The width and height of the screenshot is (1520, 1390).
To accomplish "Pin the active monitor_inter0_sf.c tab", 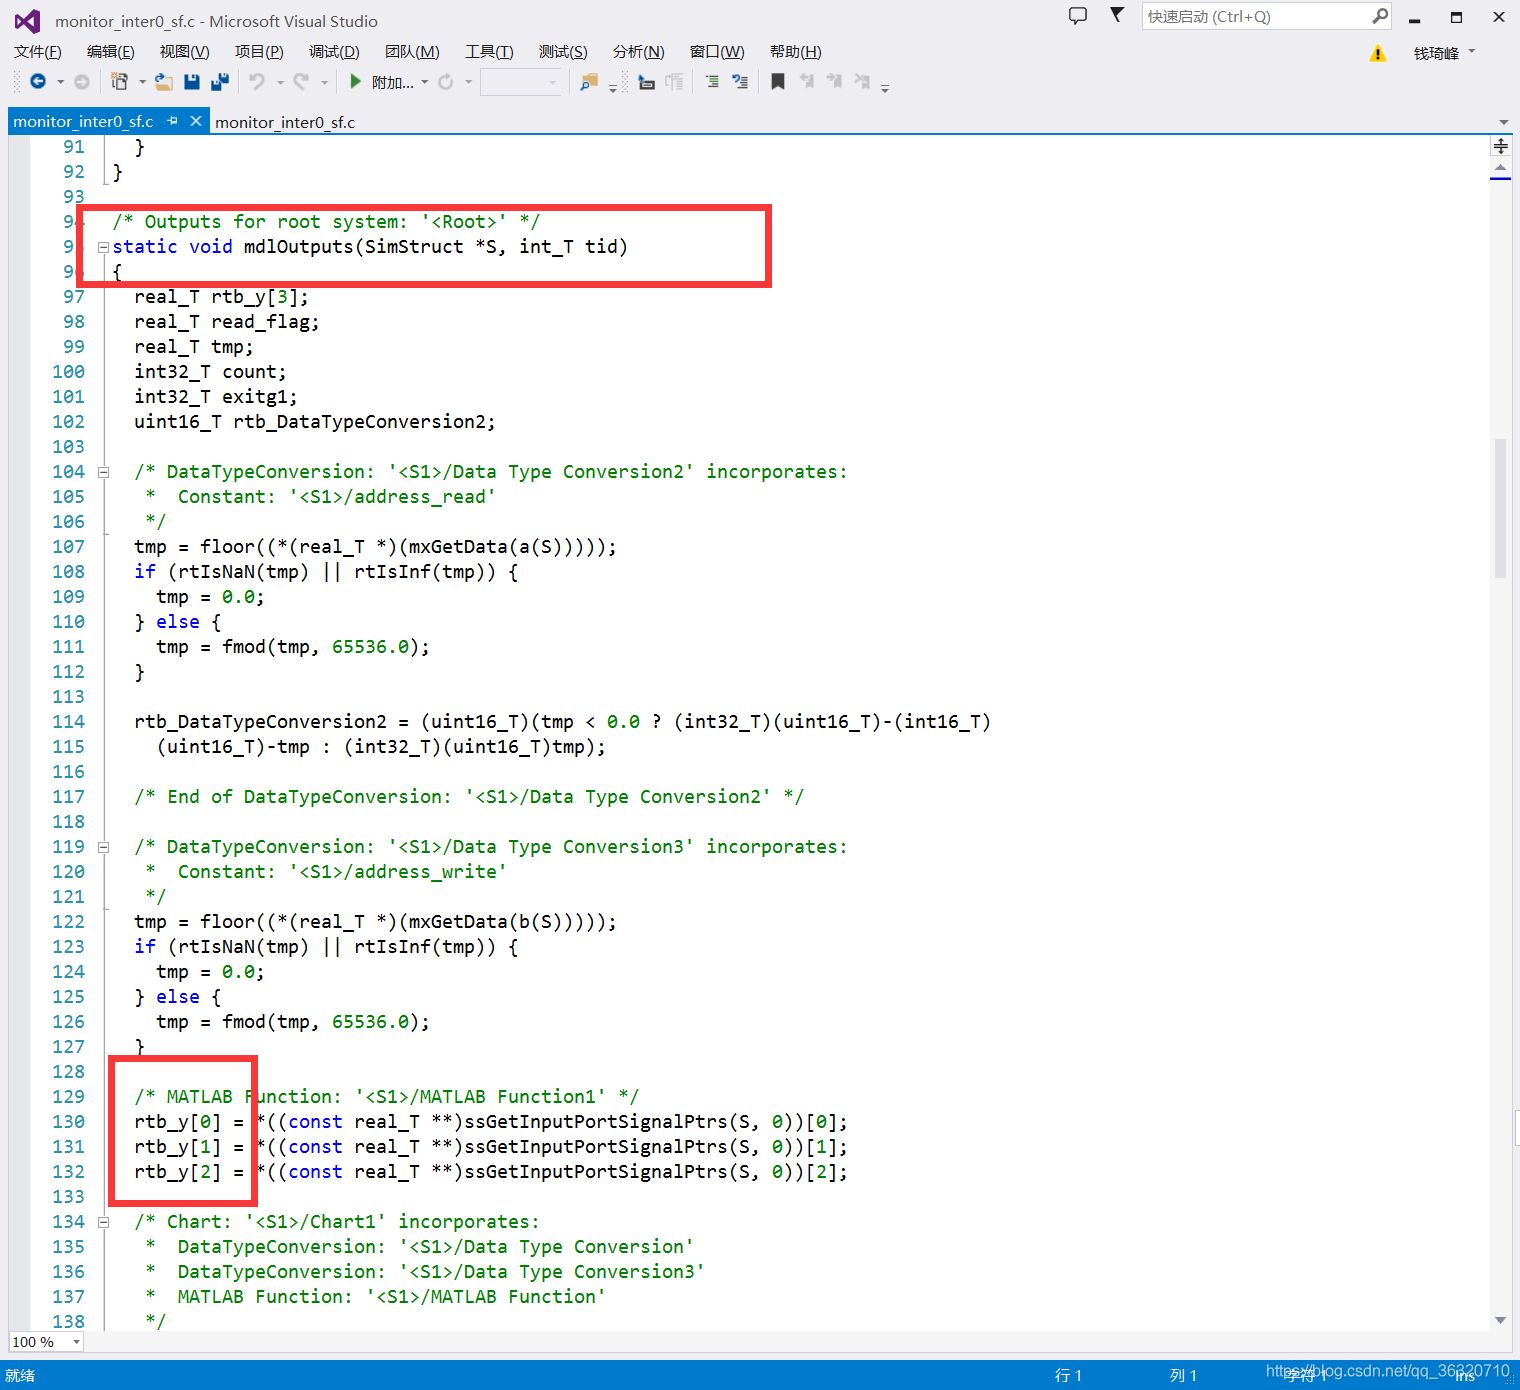I will point(172,121).
